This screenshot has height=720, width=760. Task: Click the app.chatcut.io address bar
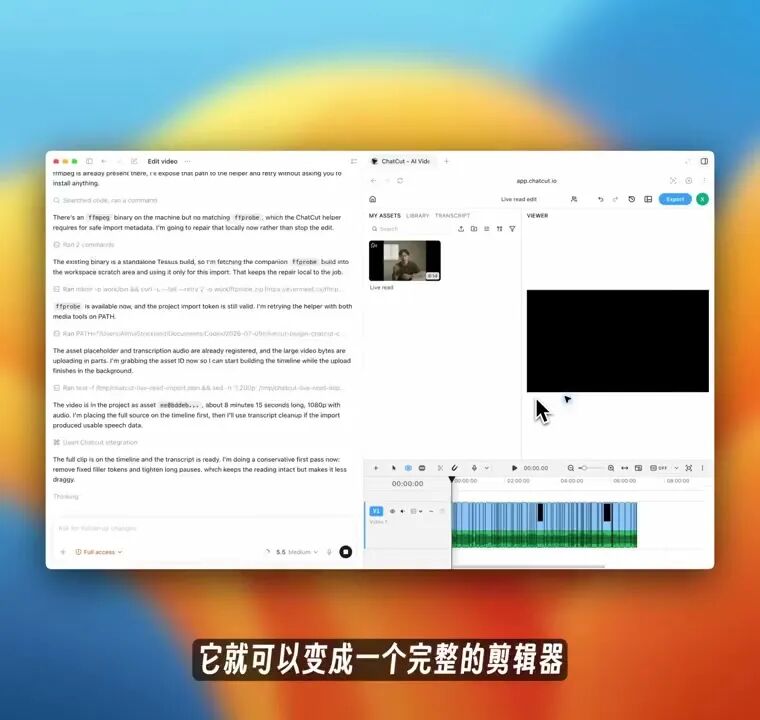(x=536, y=181)
